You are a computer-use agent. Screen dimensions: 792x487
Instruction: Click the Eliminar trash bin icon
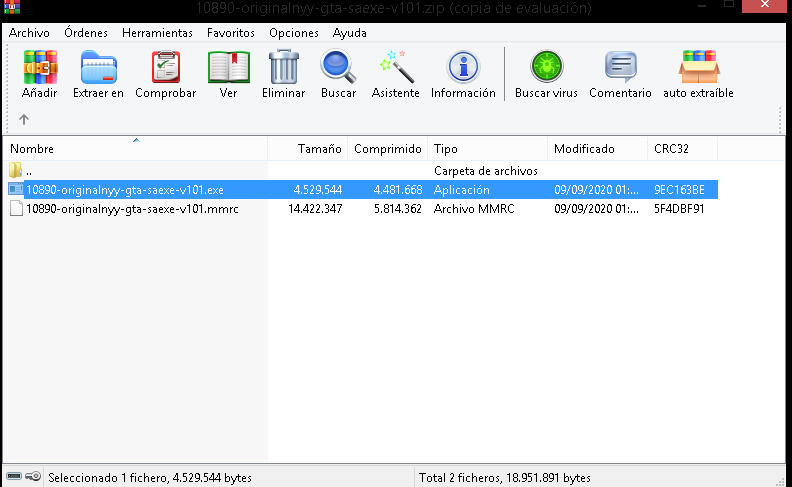tap(283, 67)
